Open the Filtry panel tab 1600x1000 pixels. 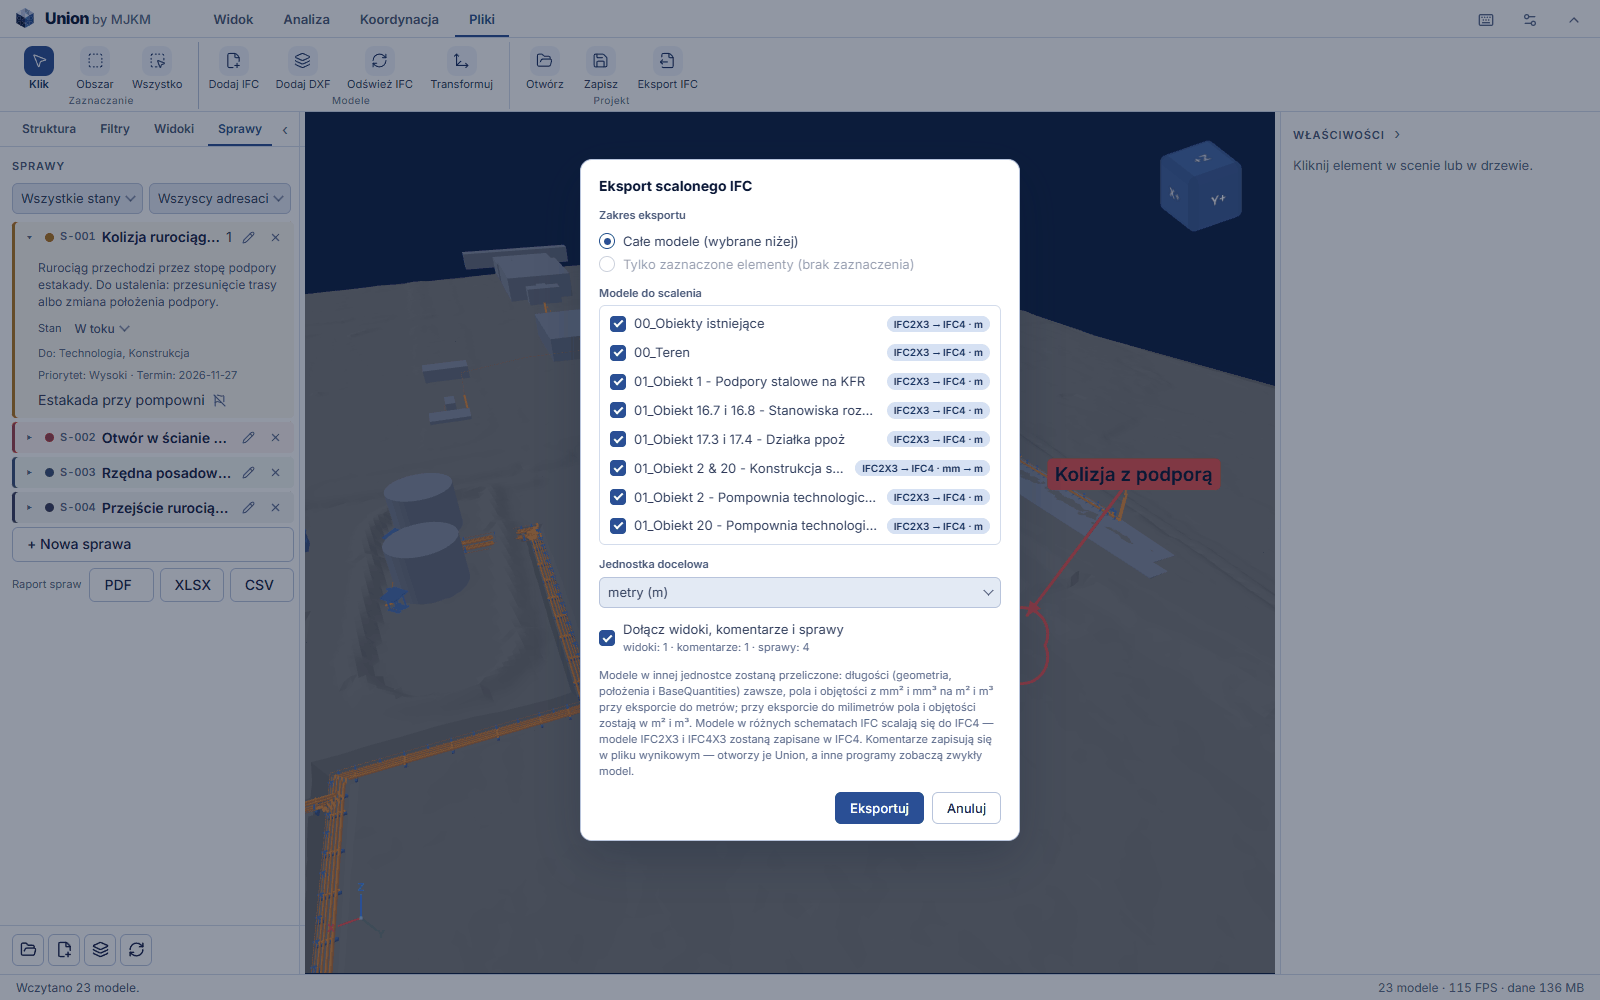pos(115,129)
